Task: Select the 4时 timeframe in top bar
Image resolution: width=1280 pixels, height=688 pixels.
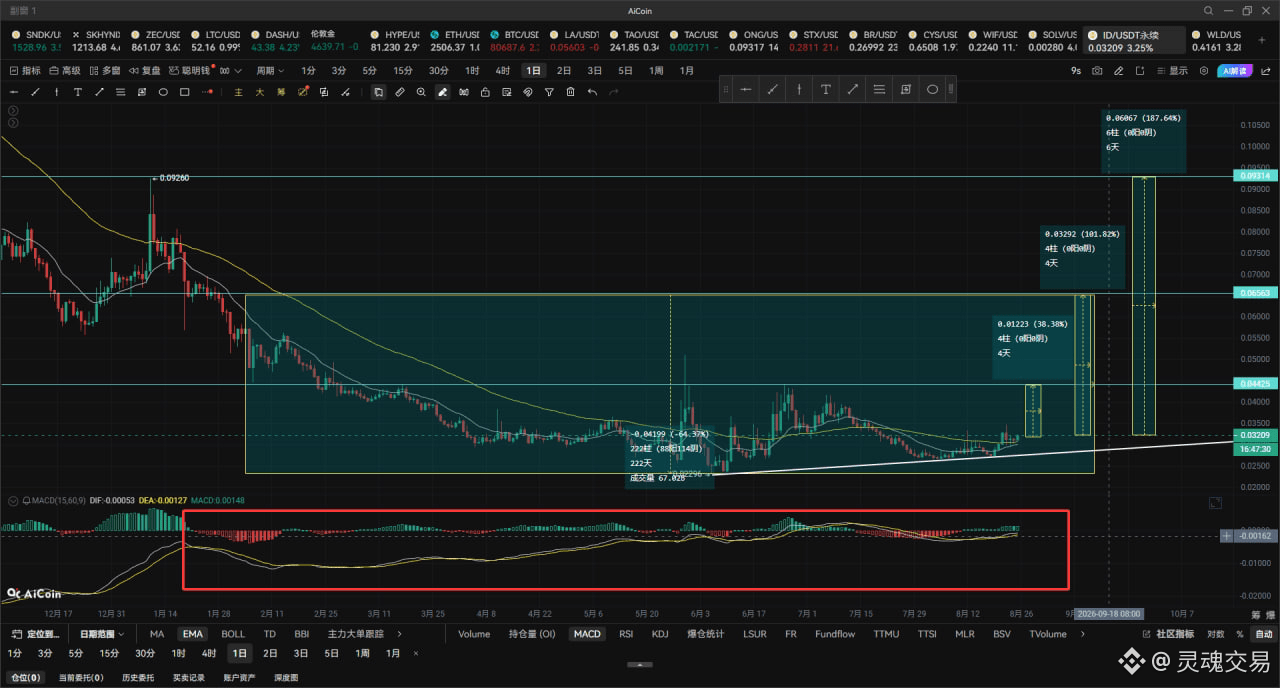Action: pyautogui.click(x=503, y=71)
